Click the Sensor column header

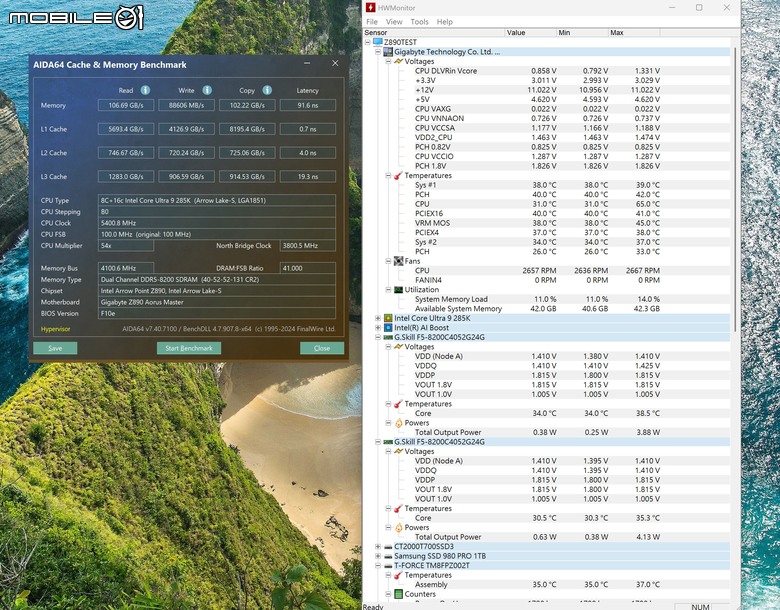[x=434, y=32]
